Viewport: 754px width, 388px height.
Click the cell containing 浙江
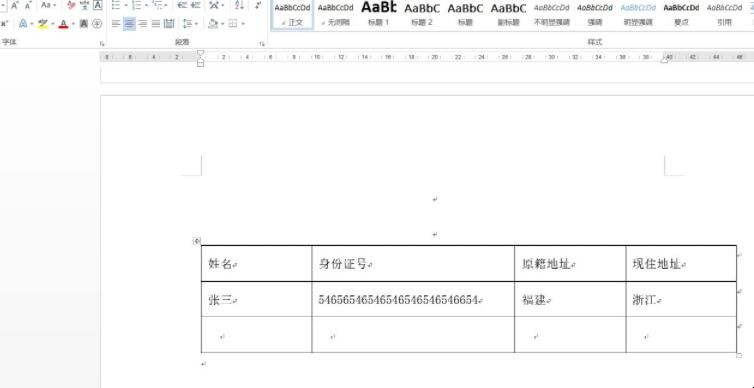pos(681,299)
